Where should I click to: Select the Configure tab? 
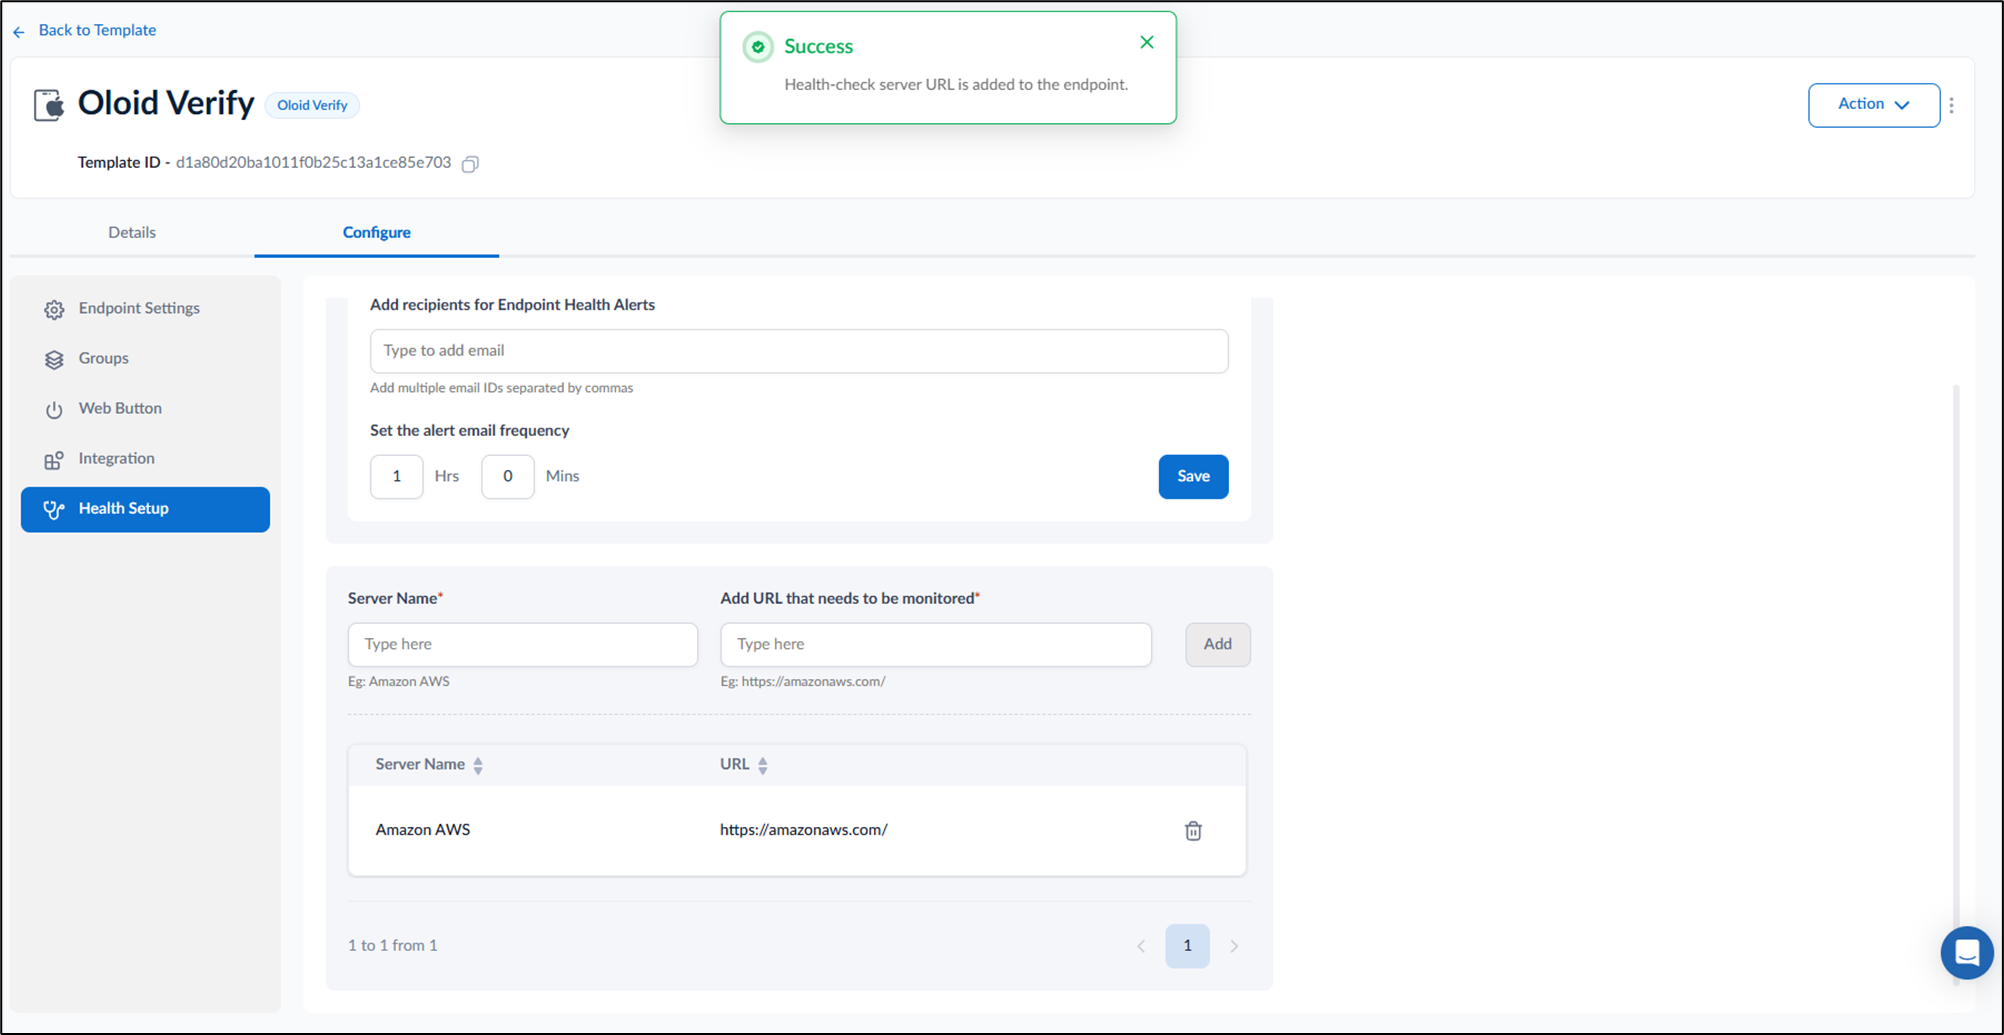[376, 232]
